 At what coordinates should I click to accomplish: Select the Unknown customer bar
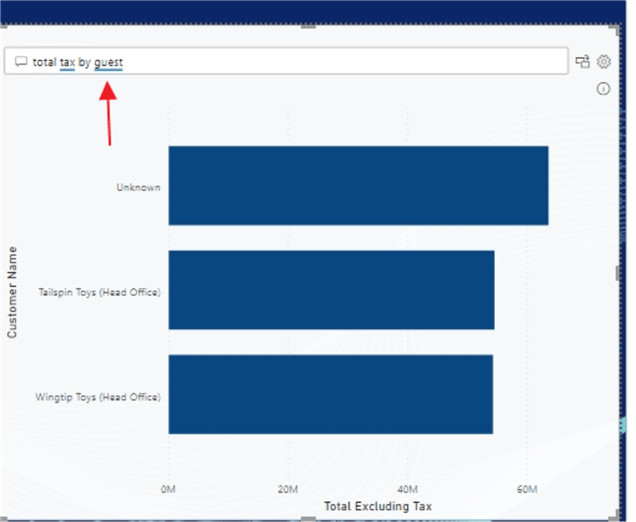[358, 185]
